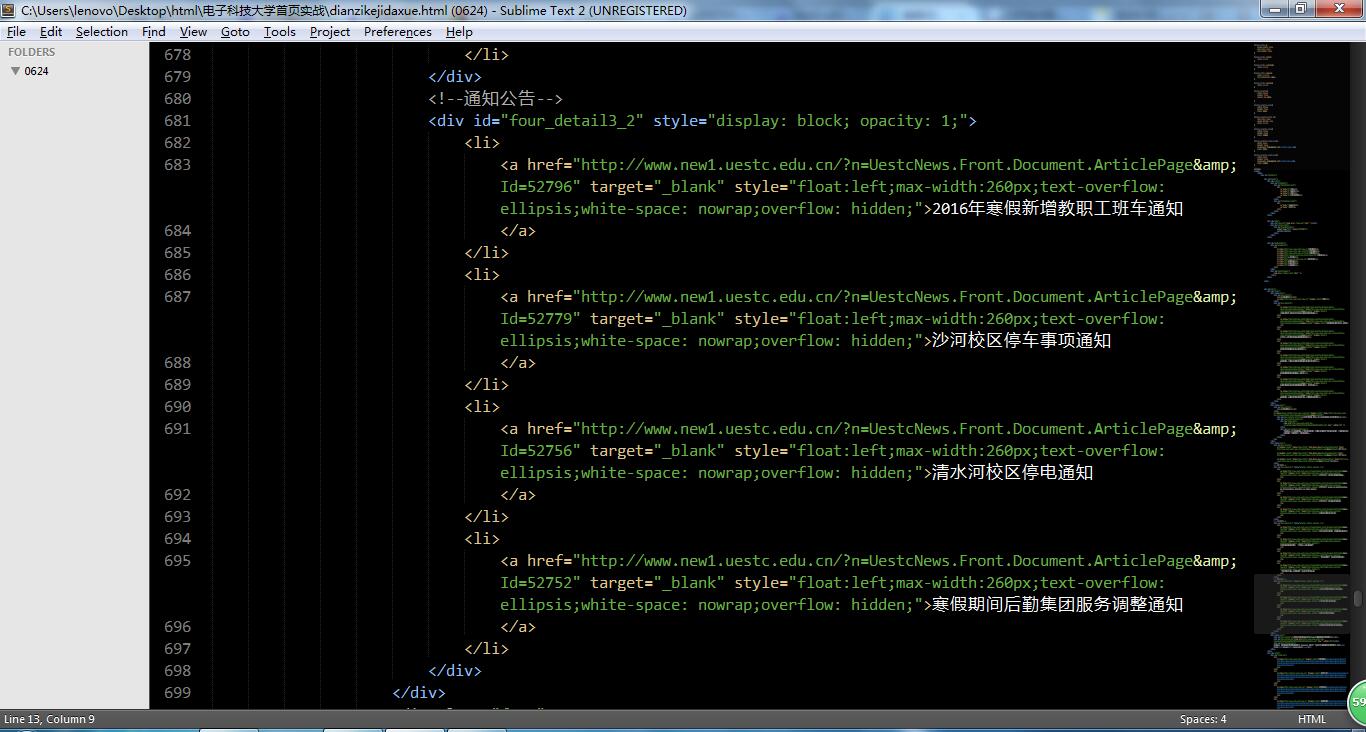
Task: Click the text 沙河校区停车事项通知
Action: [x=1021, y=341]
